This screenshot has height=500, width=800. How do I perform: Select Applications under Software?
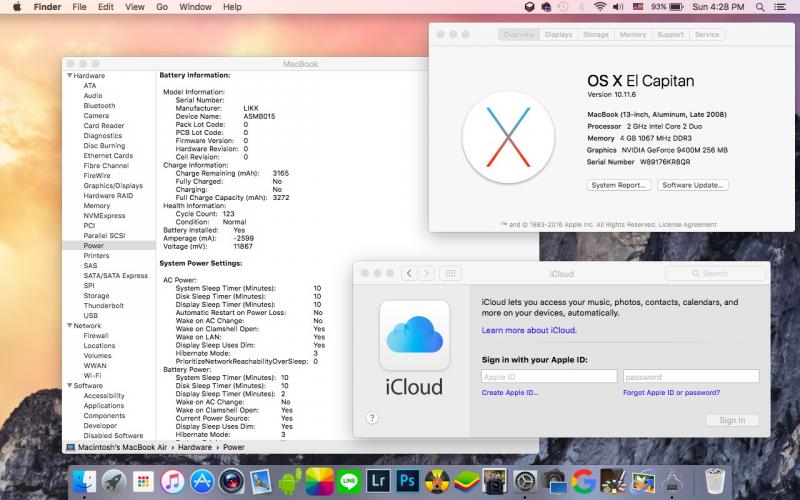coord(104,406)
